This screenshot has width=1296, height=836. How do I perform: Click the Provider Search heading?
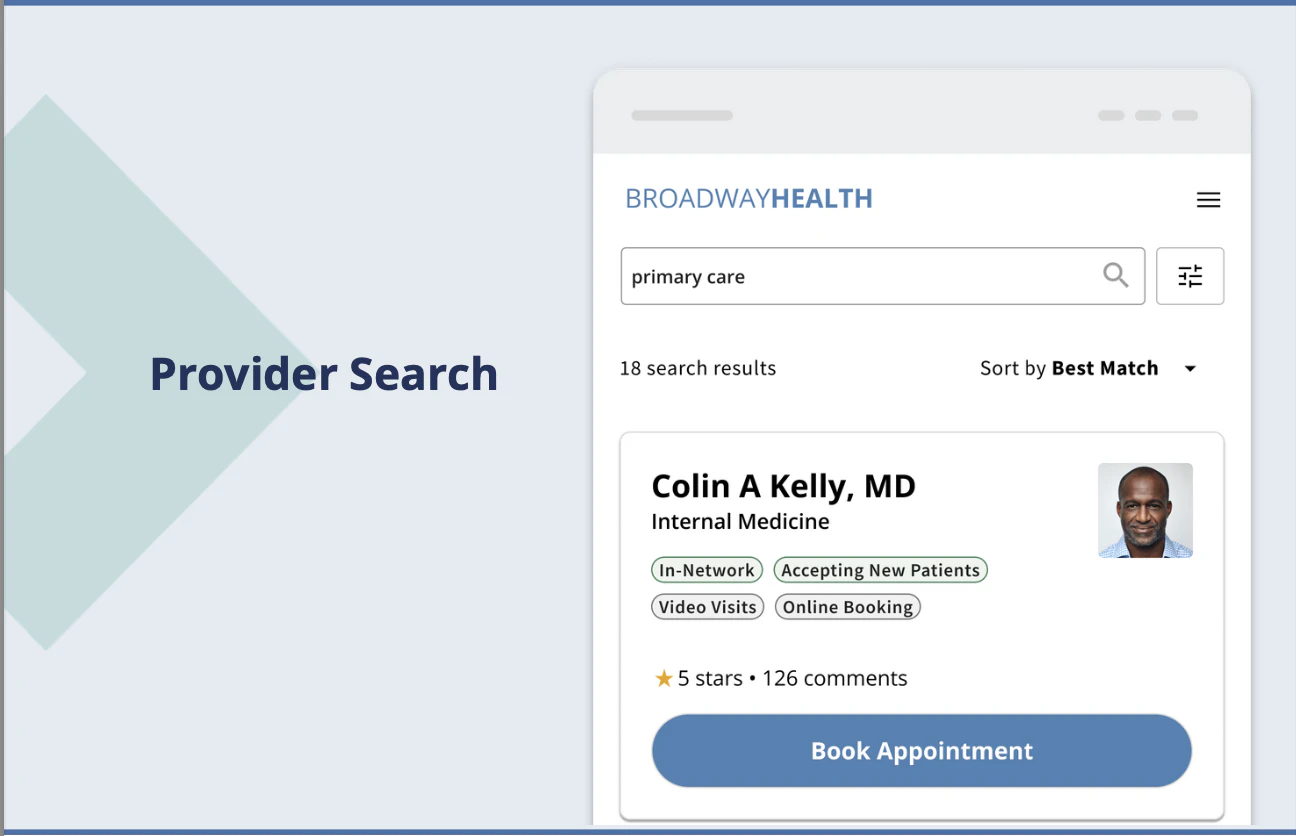click(x=323, y=374)
